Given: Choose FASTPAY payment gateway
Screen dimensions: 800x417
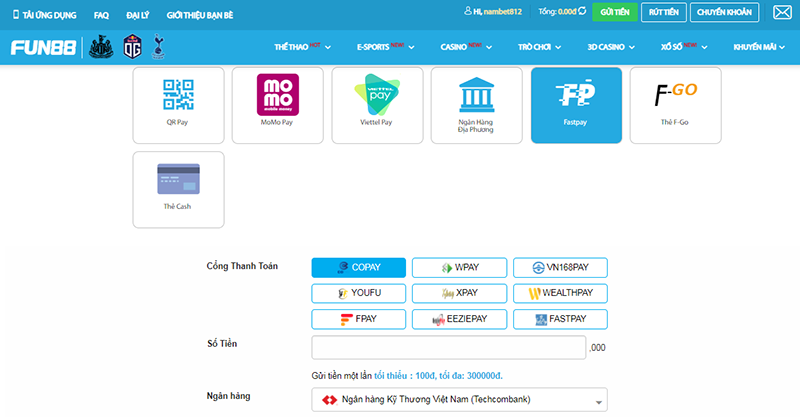Looking at the screenshot, I should (x=560, y=319).
